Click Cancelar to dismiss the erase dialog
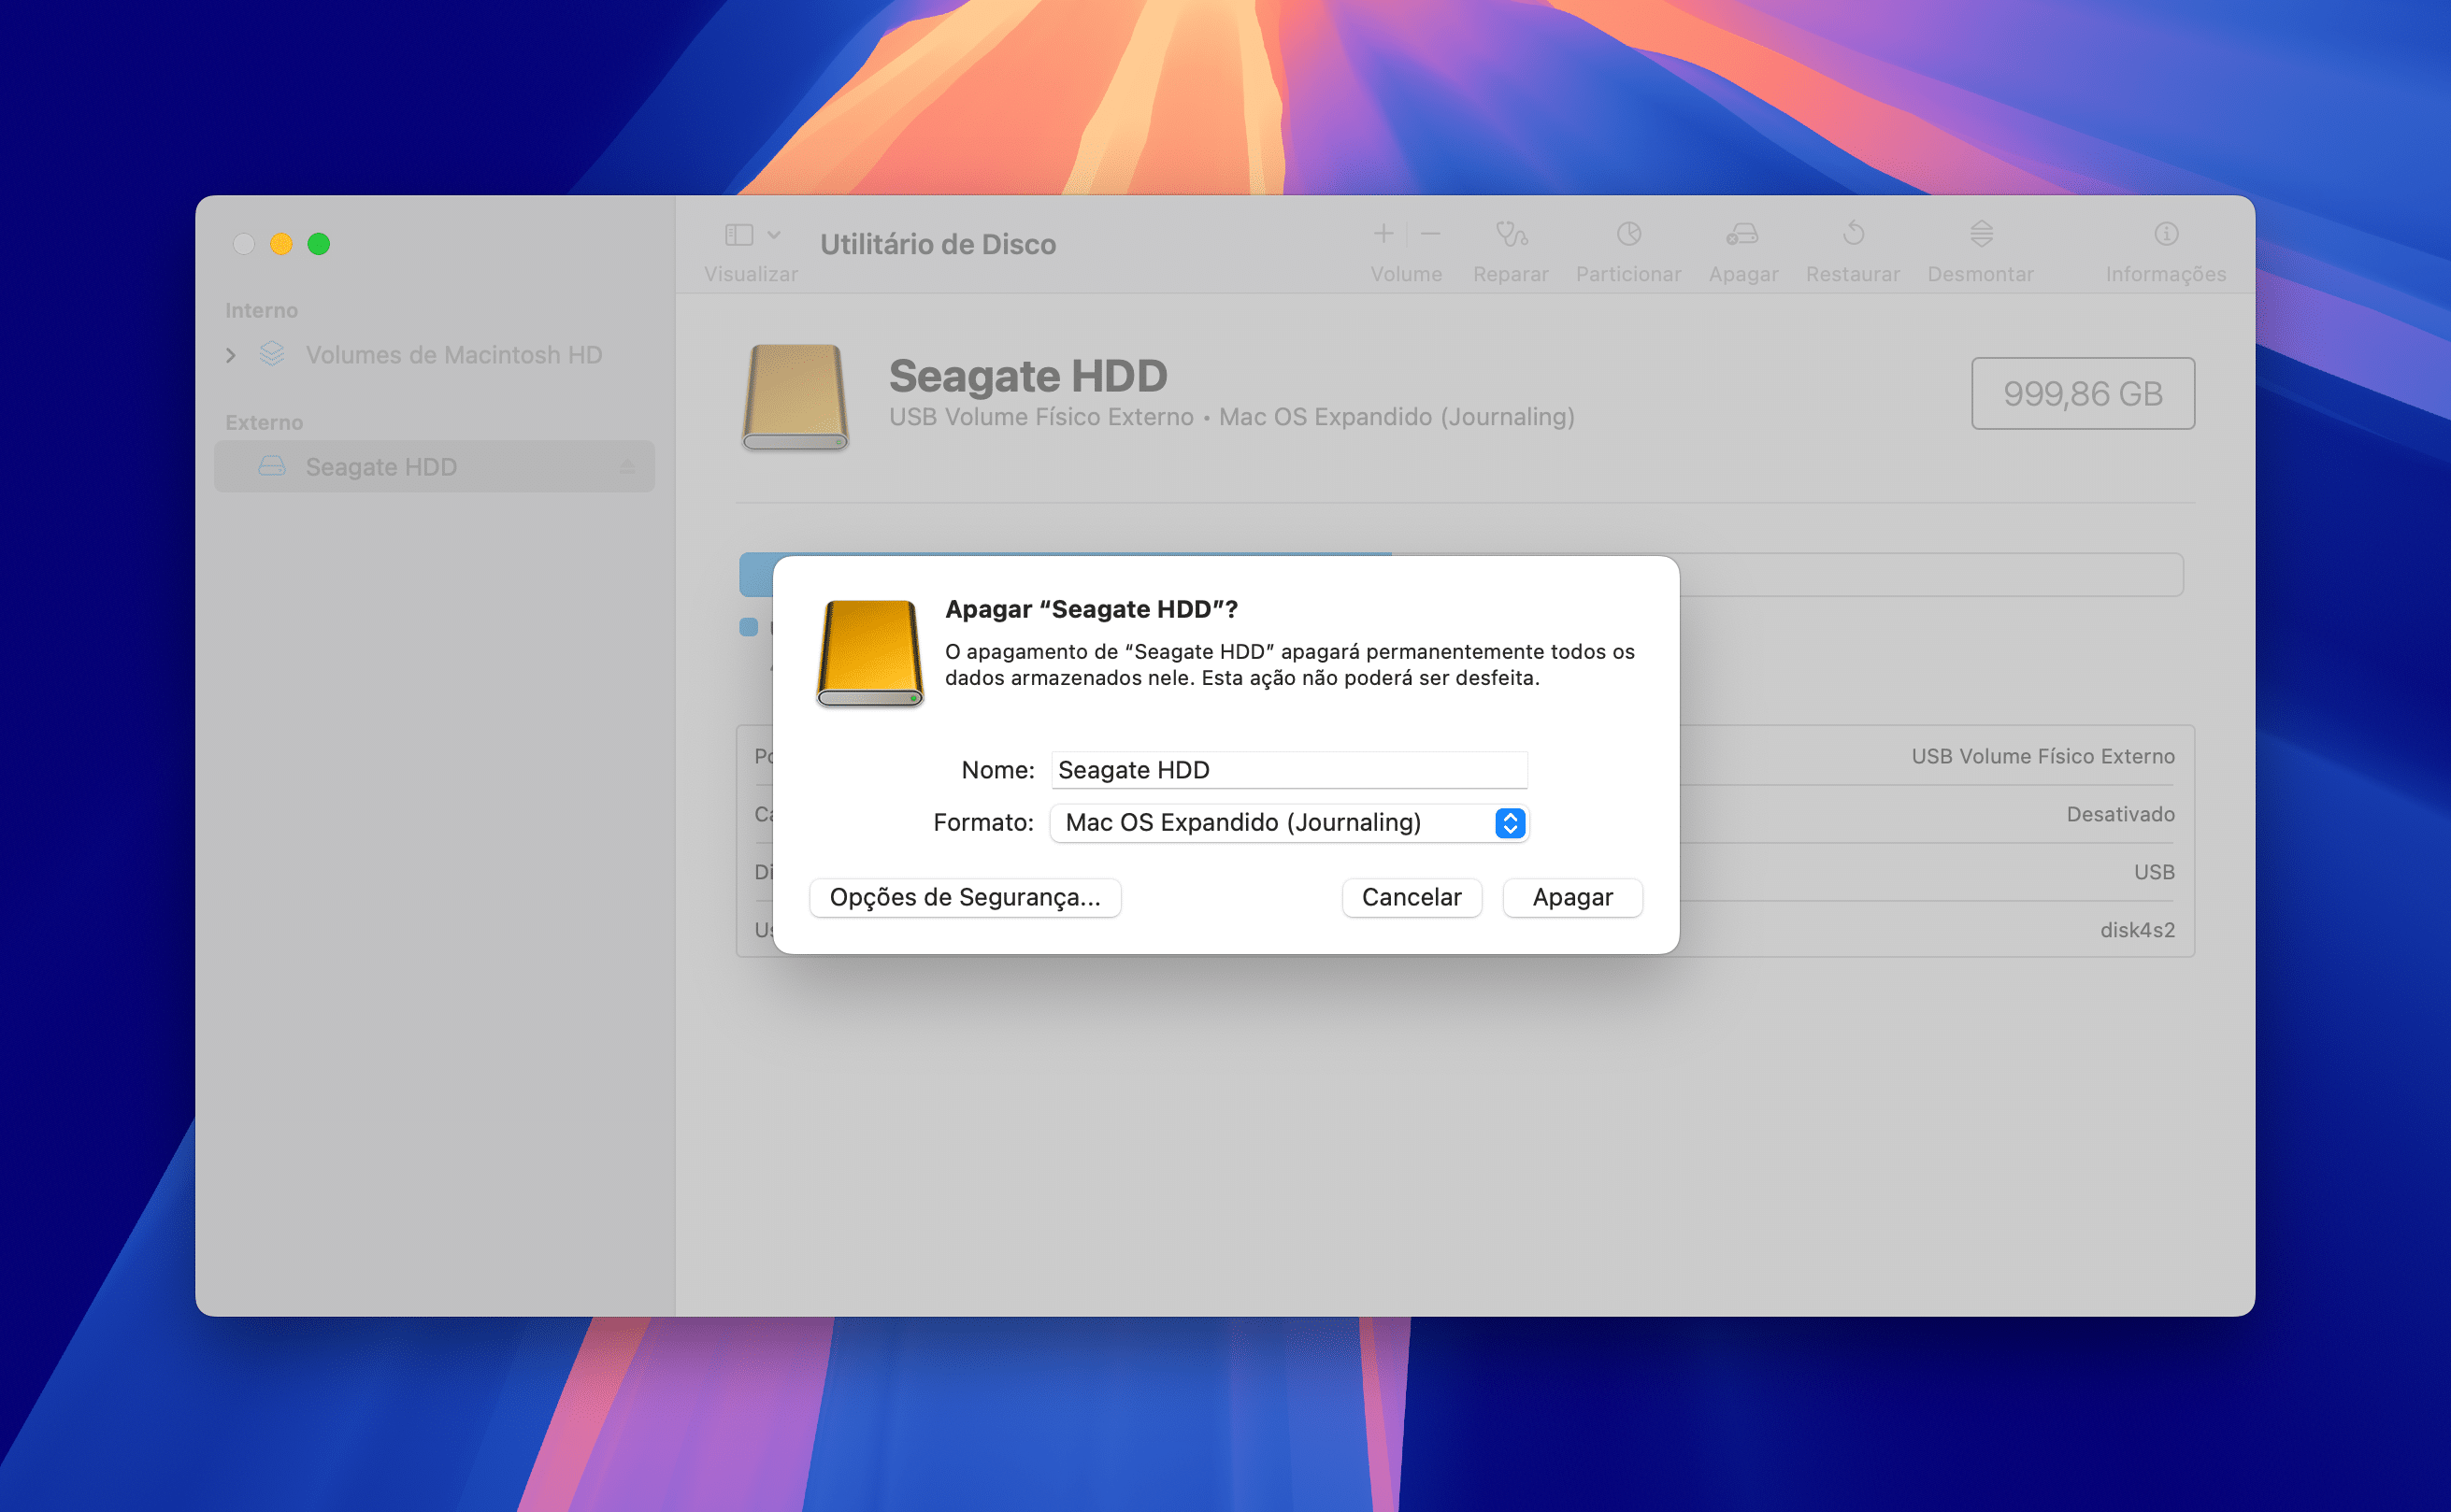The image size is (2451, 1512). [x=1411, y=897]
